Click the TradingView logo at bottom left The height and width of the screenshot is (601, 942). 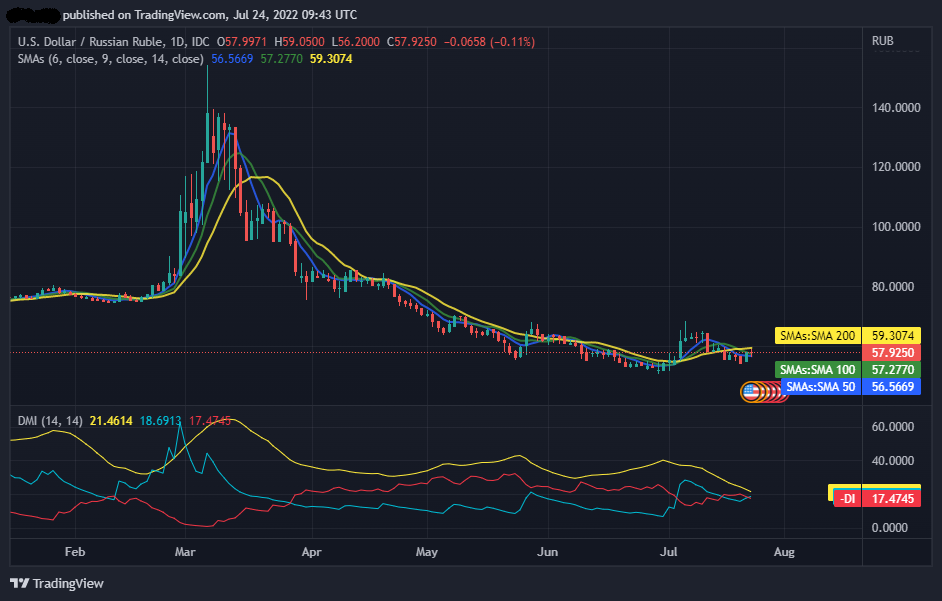coord(57,583)
